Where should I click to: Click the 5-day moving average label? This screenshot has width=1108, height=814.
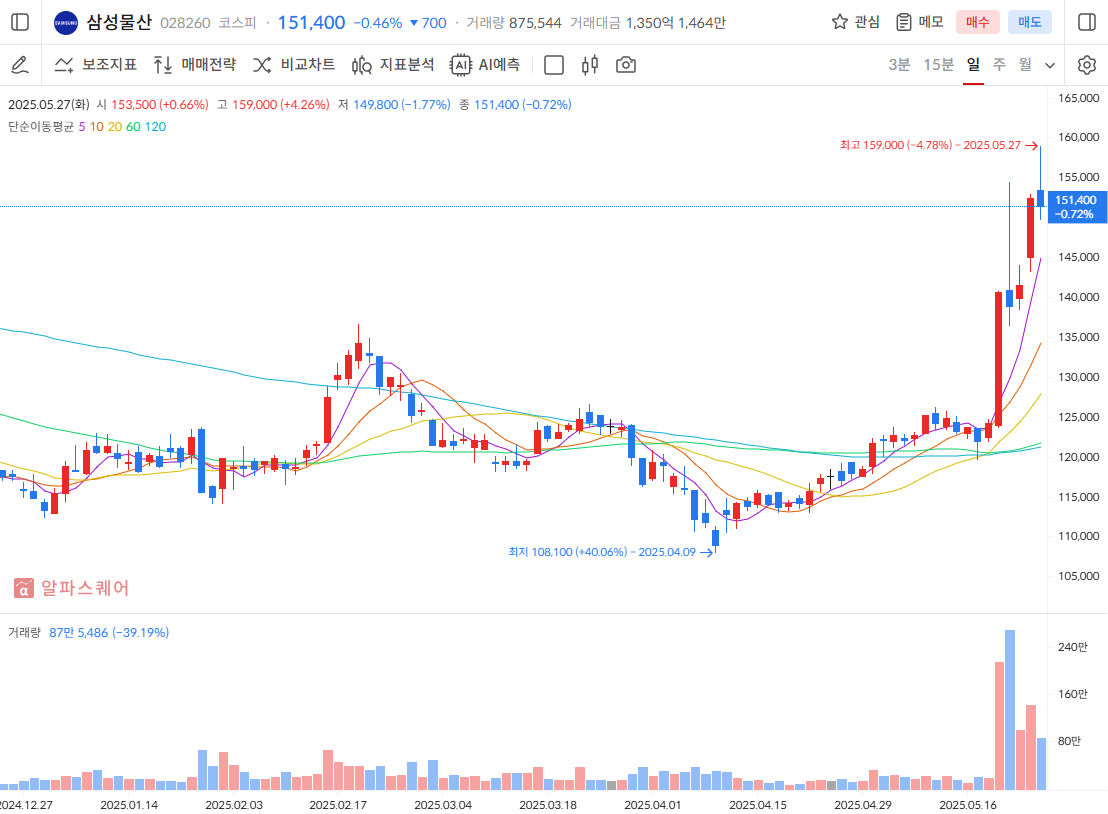coord(82,126)
